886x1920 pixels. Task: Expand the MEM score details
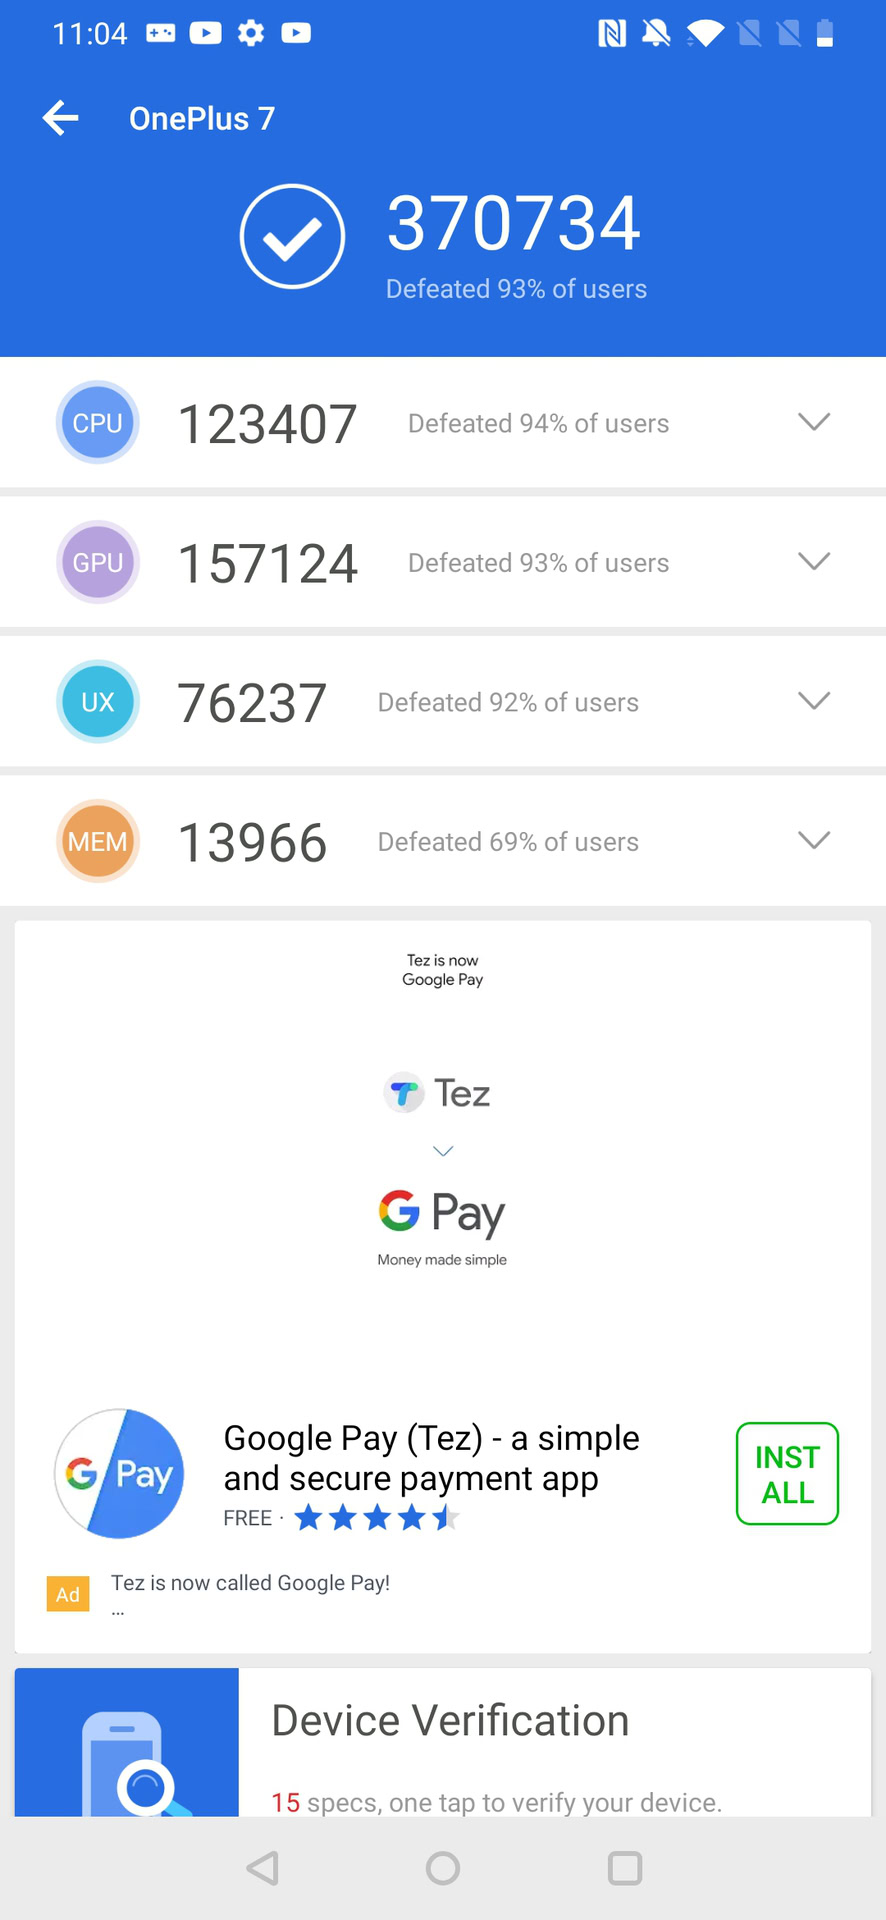814,840
